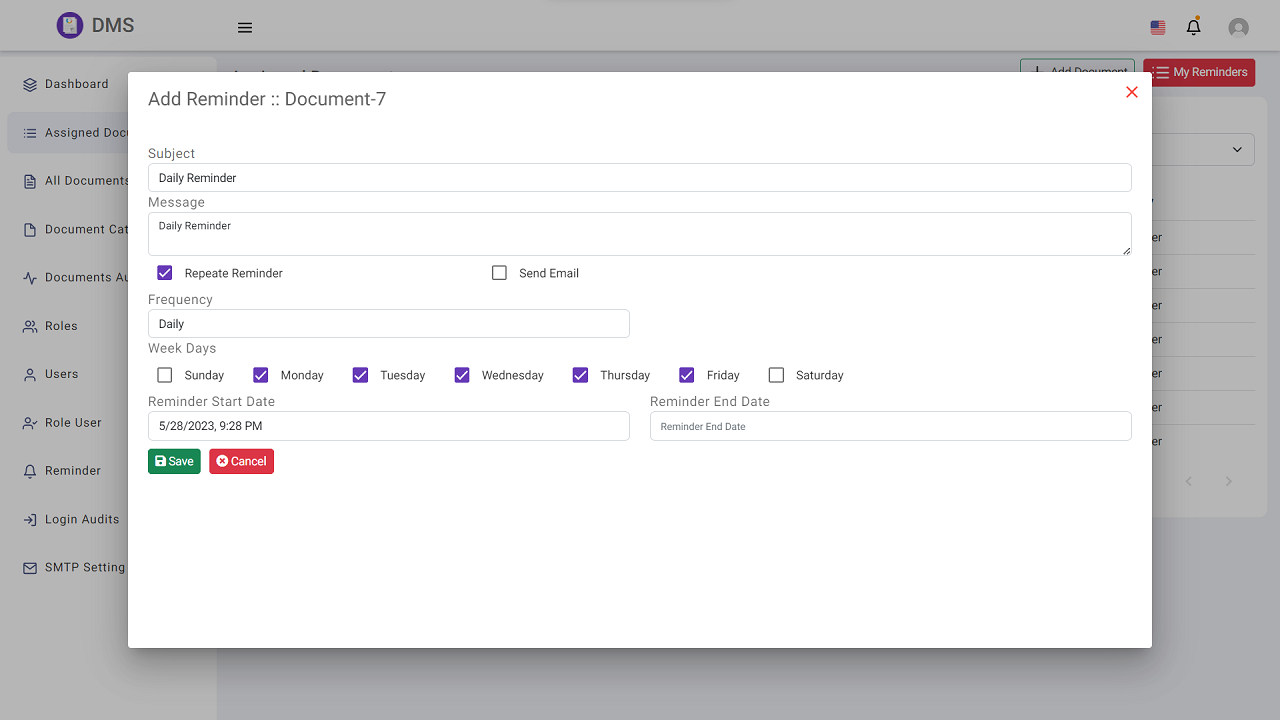Close the Add Reminder dialog with red X
Image resolution: width=1280 pixels, height=720 pixels.
[x=1132, y=92]
